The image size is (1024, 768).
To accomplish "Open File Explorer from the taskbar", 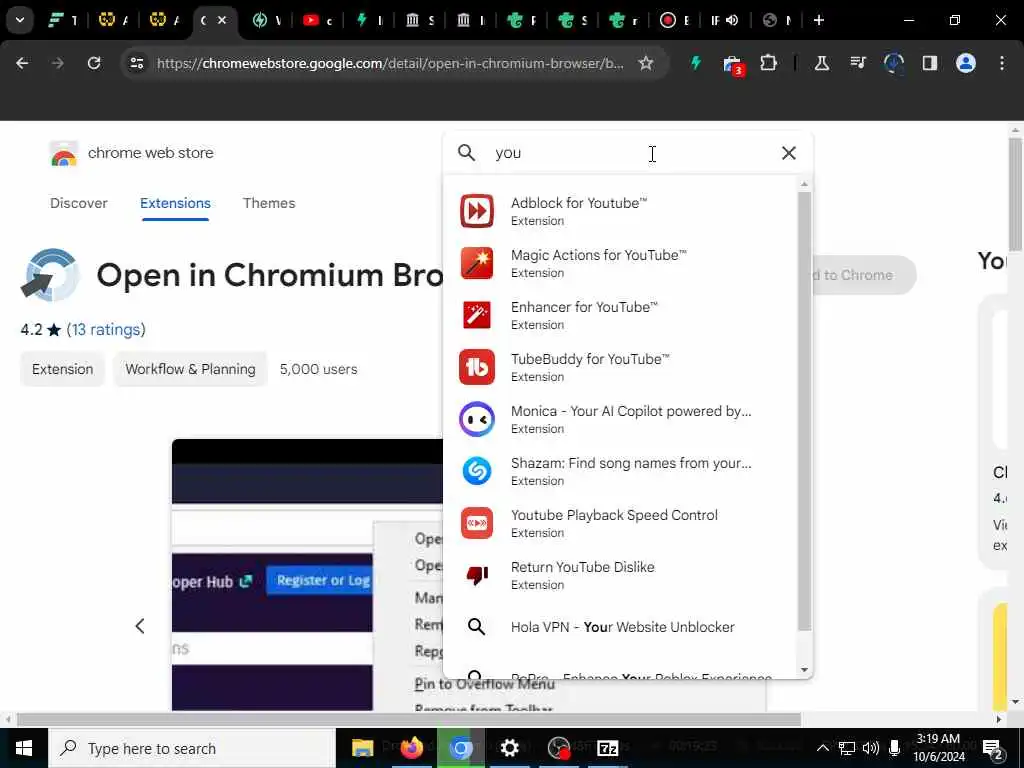I will click(x=362, y=748).
